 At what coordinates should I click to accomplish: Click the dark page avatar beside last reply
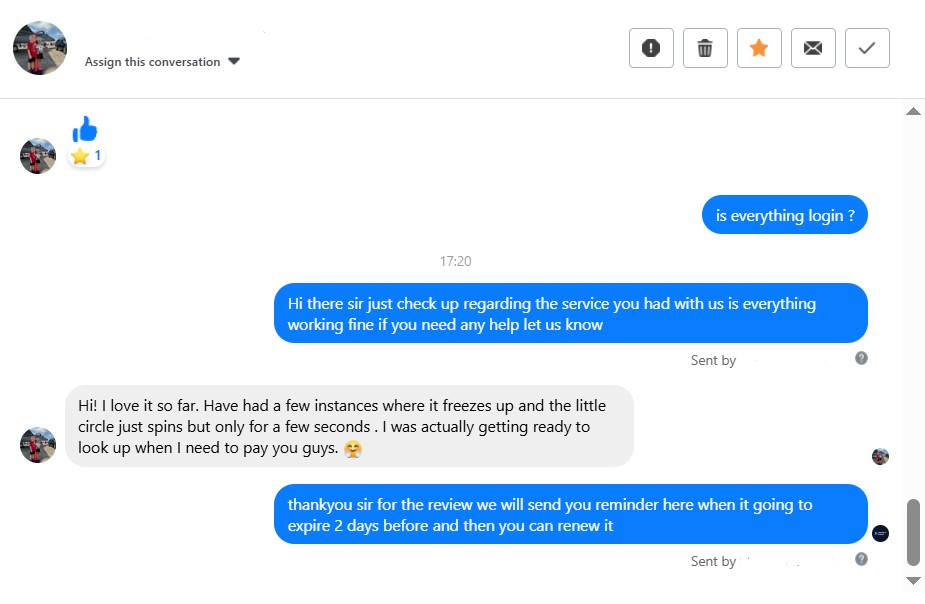point(880,533)
